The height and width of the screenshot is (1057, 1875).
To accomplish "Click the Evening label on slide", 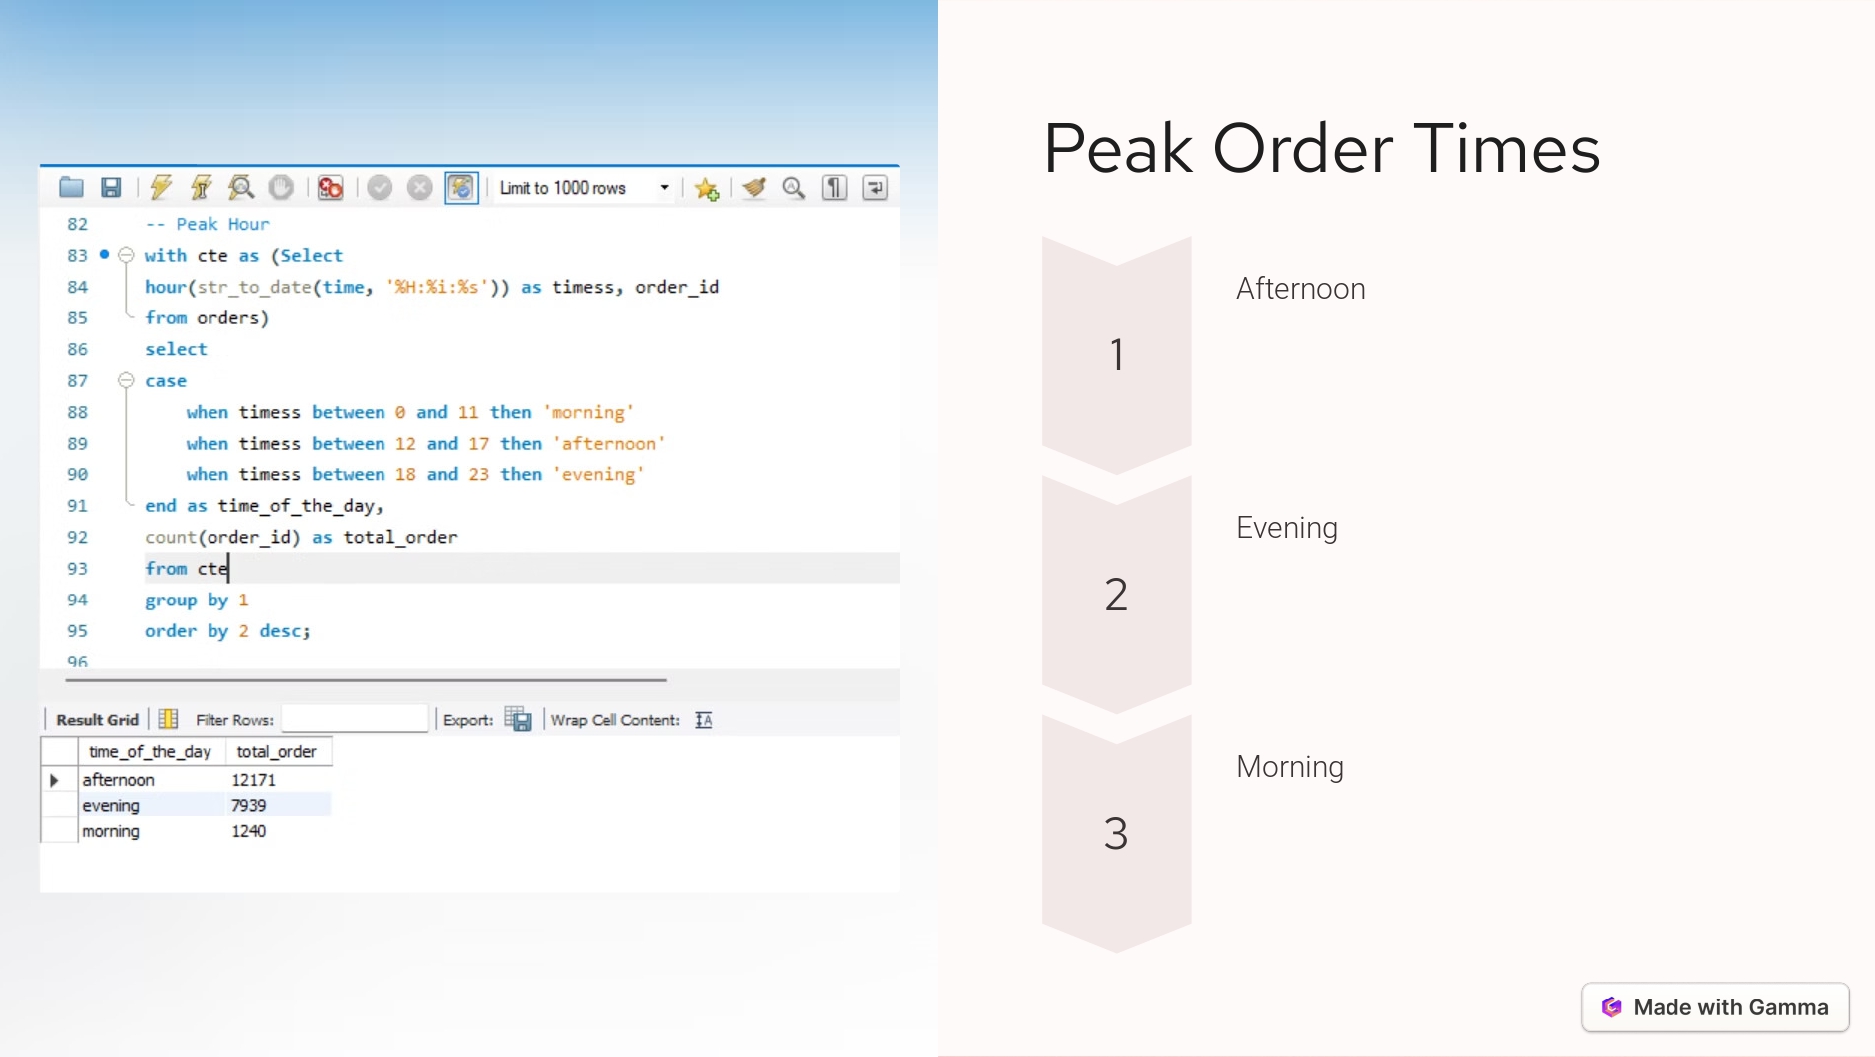I will (1287, 528).
